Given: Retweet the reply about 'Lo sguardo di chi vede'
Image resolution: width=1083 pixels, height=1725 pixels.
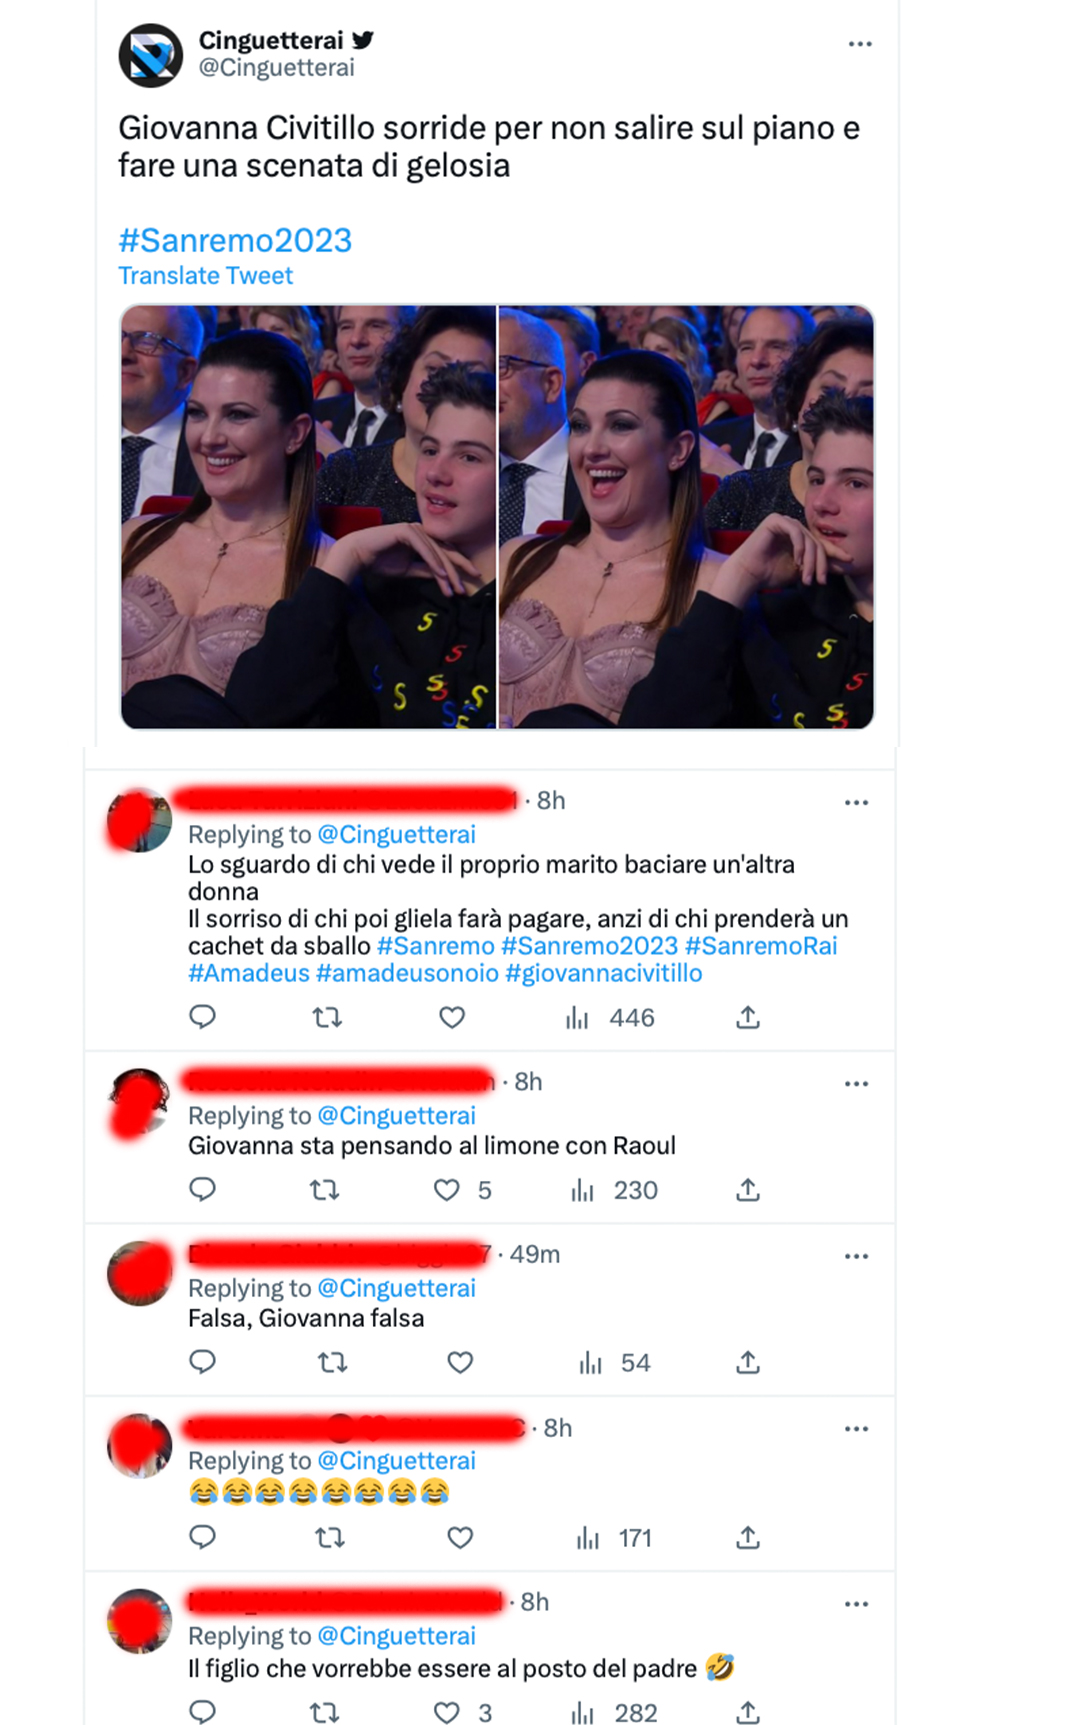Looking at the screenshot, I should pos(327,1018).
